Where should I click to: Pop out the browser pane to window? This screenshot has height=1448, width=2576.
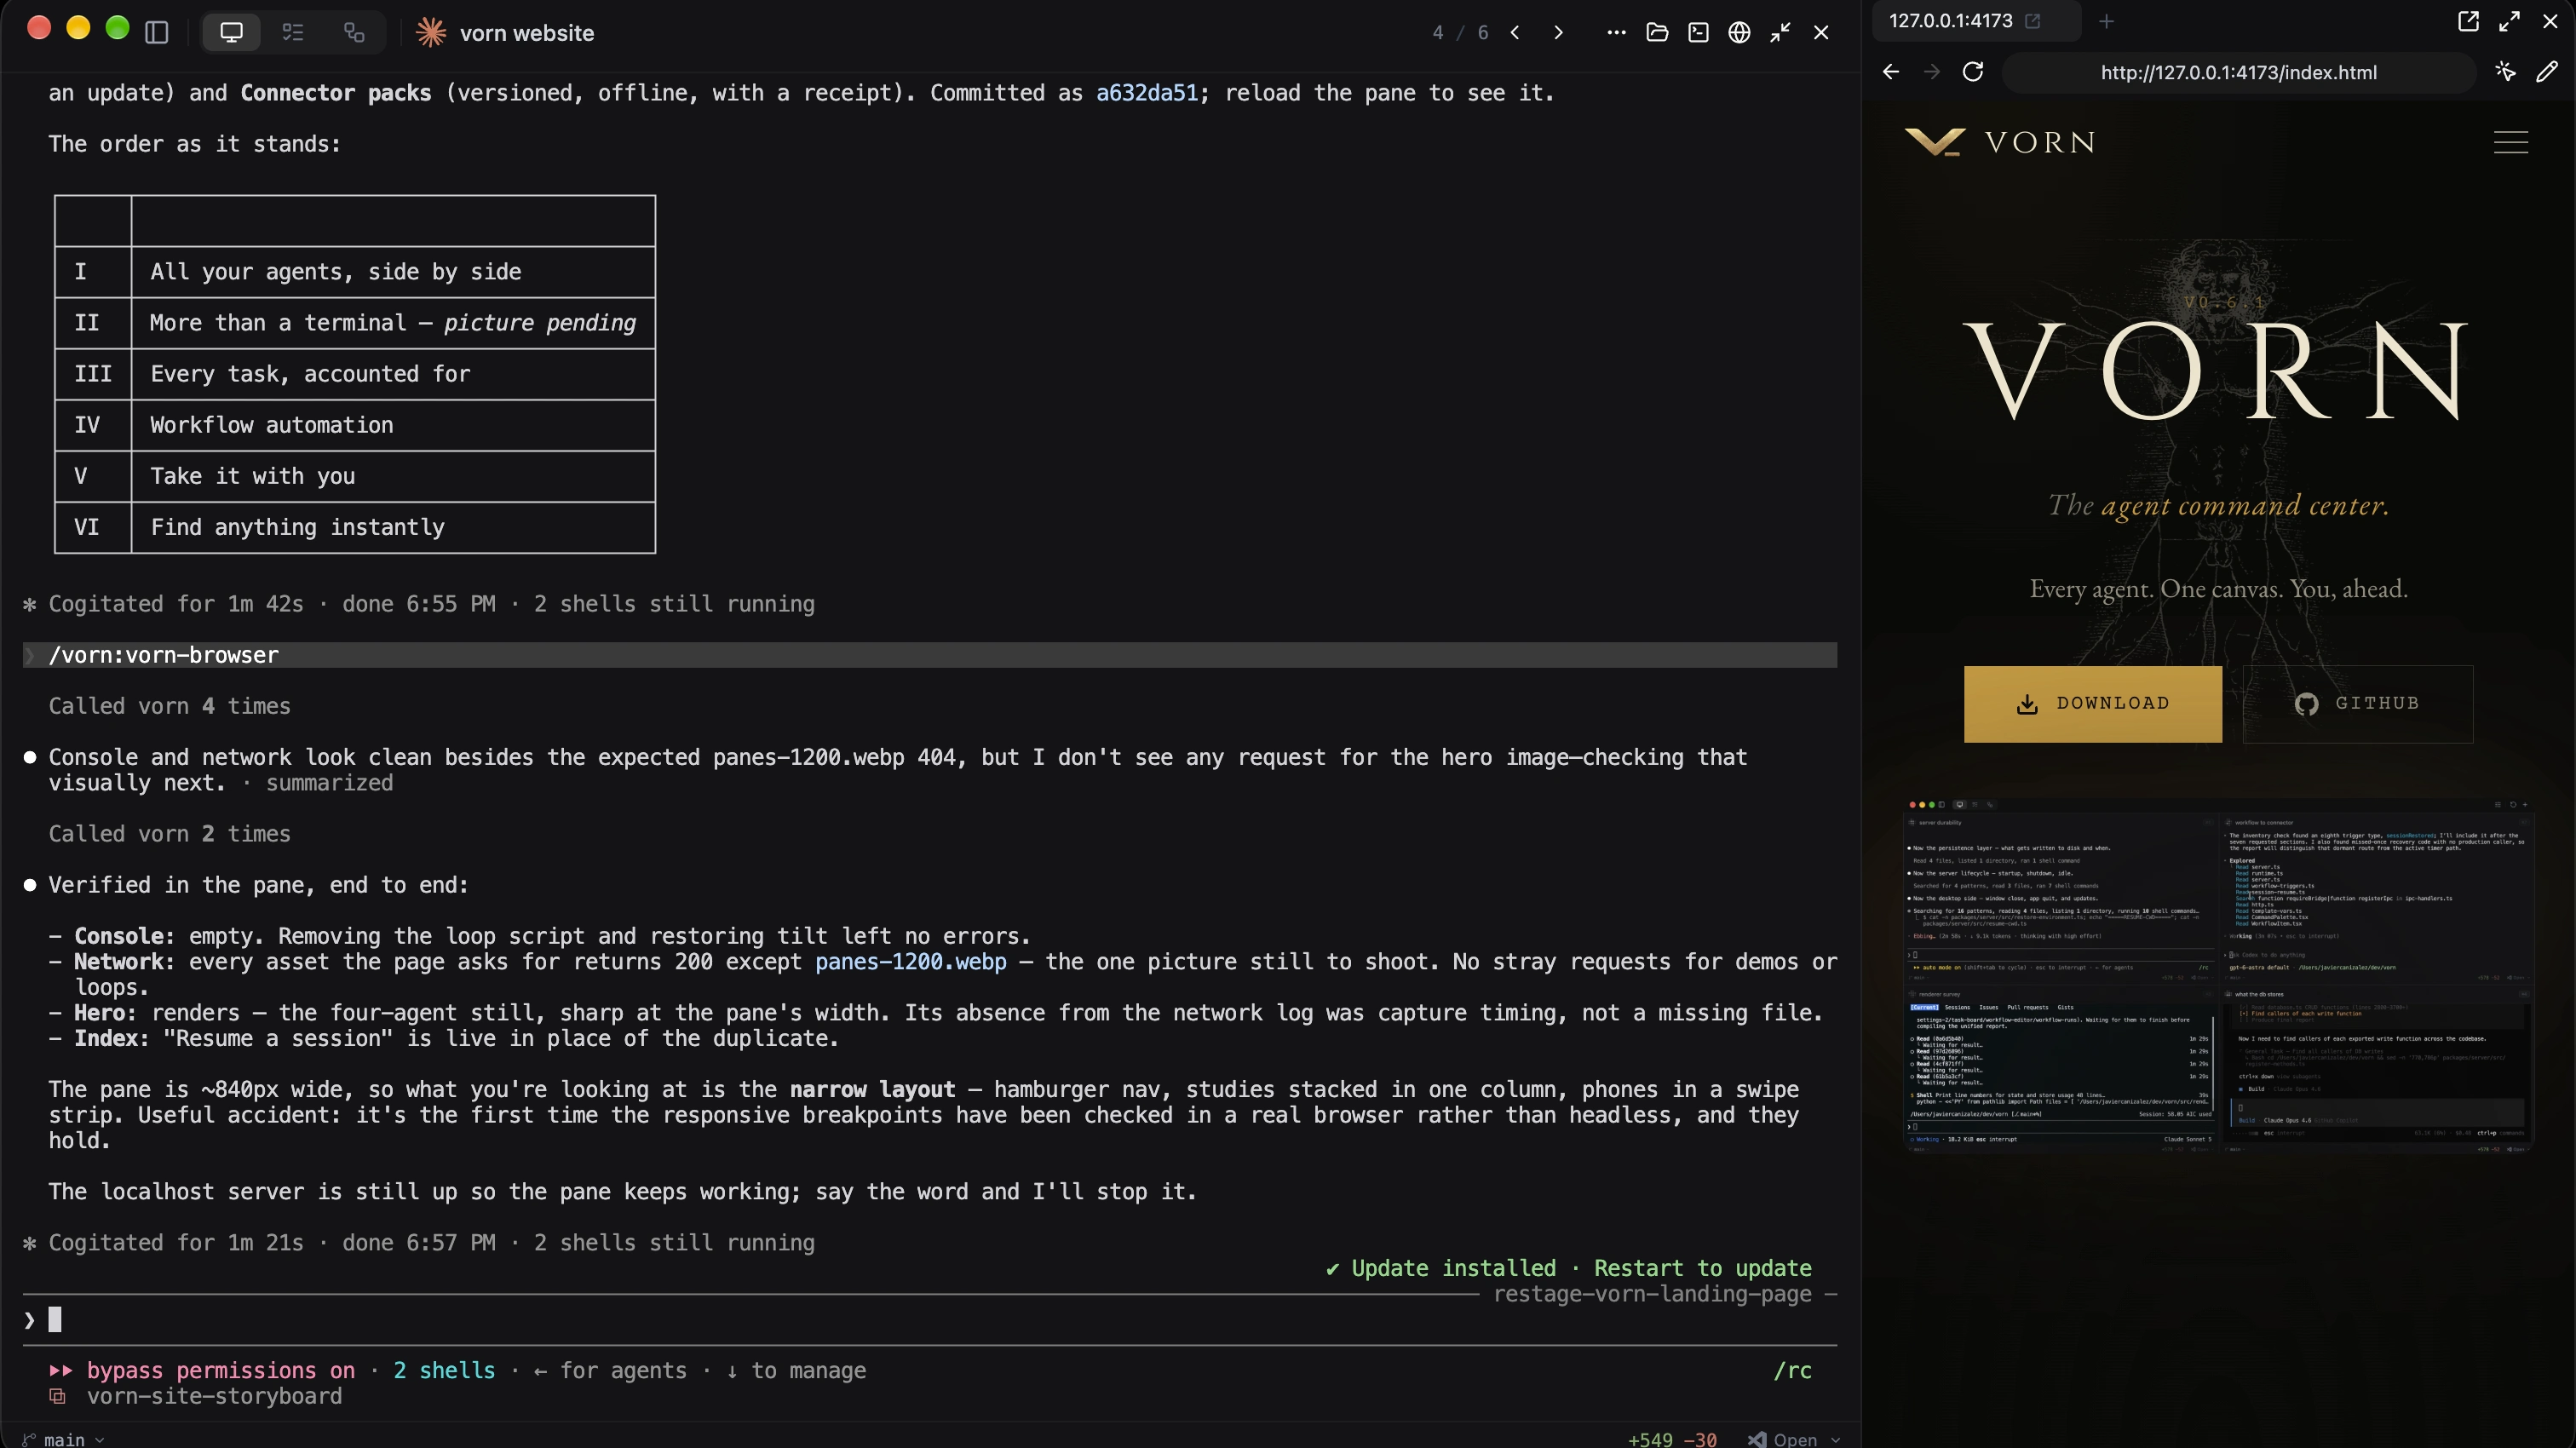(x=2468, y=21)
